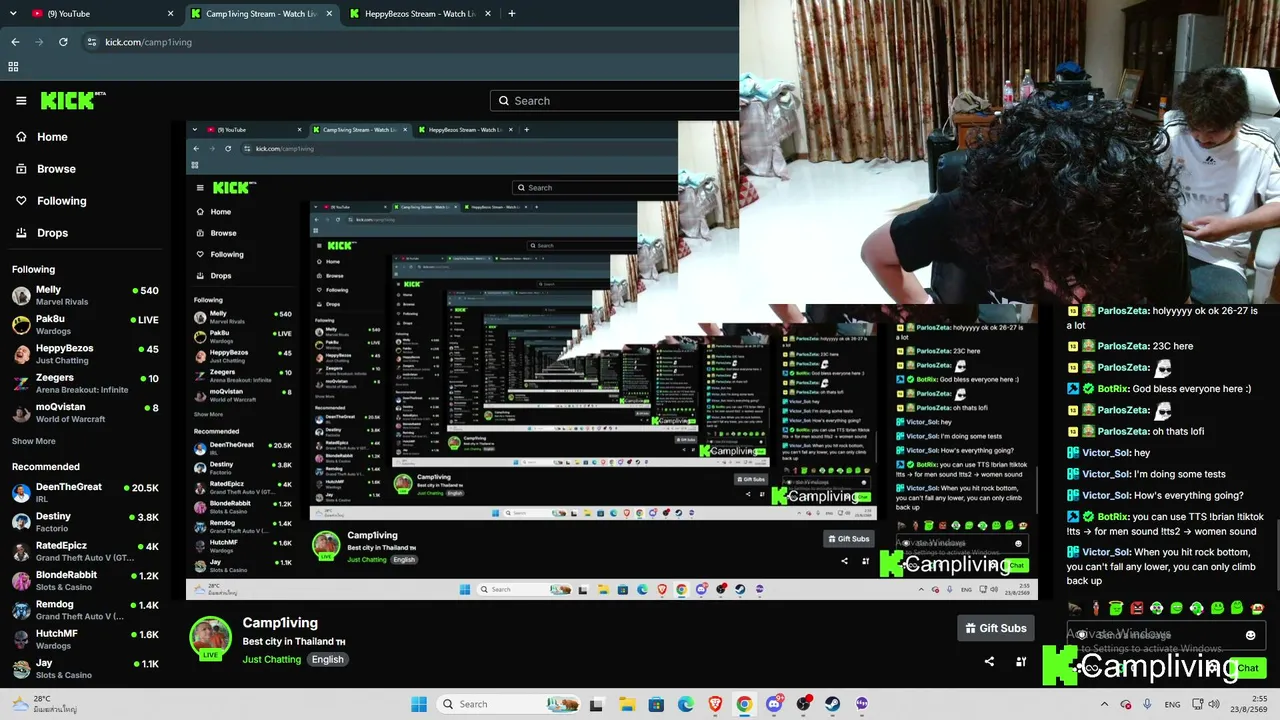Click the Gift Subs button
The image size is (1280, 720).
tap(995, 628)
